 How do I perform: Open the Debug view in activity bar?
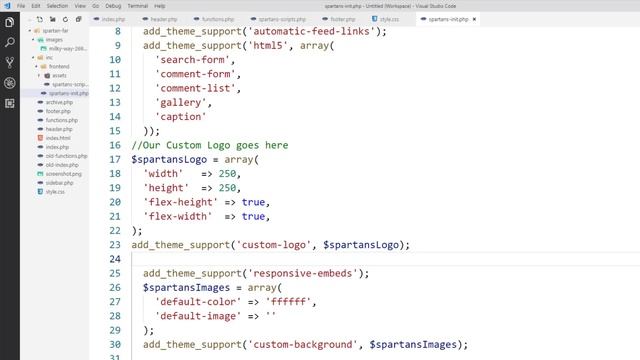[x=9, y=83]
